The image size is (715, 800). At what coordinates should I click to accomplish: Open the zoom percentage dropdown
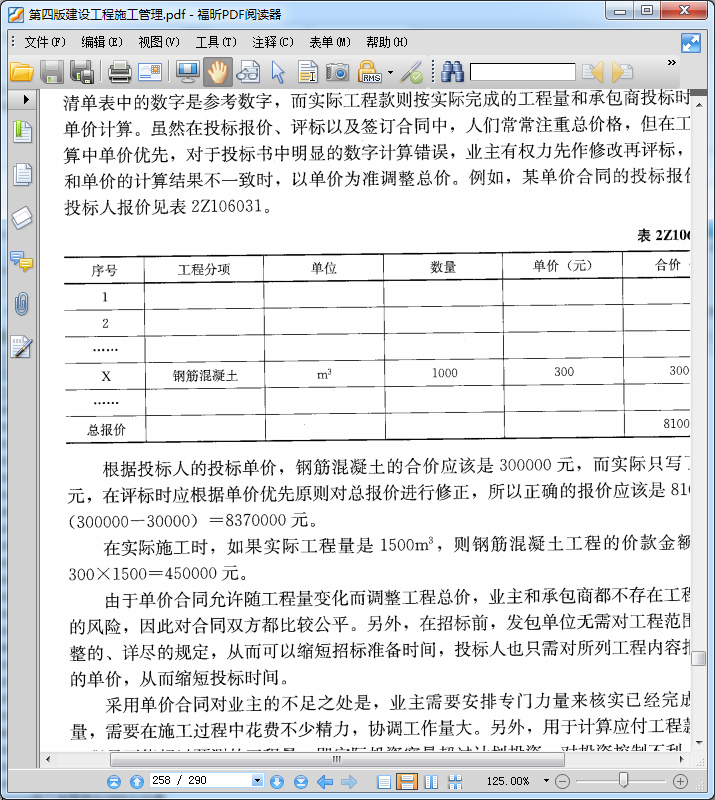(546, 781)
